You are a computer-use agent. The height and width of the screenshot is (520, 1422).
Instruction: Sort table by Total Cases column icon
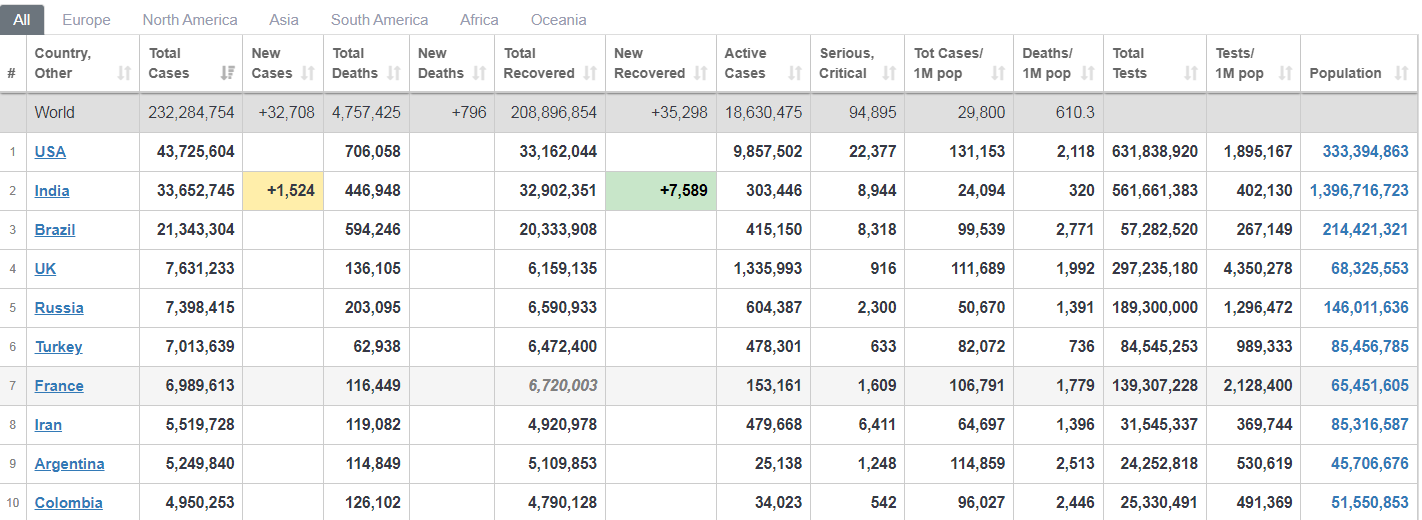click(x=227, y=73)
